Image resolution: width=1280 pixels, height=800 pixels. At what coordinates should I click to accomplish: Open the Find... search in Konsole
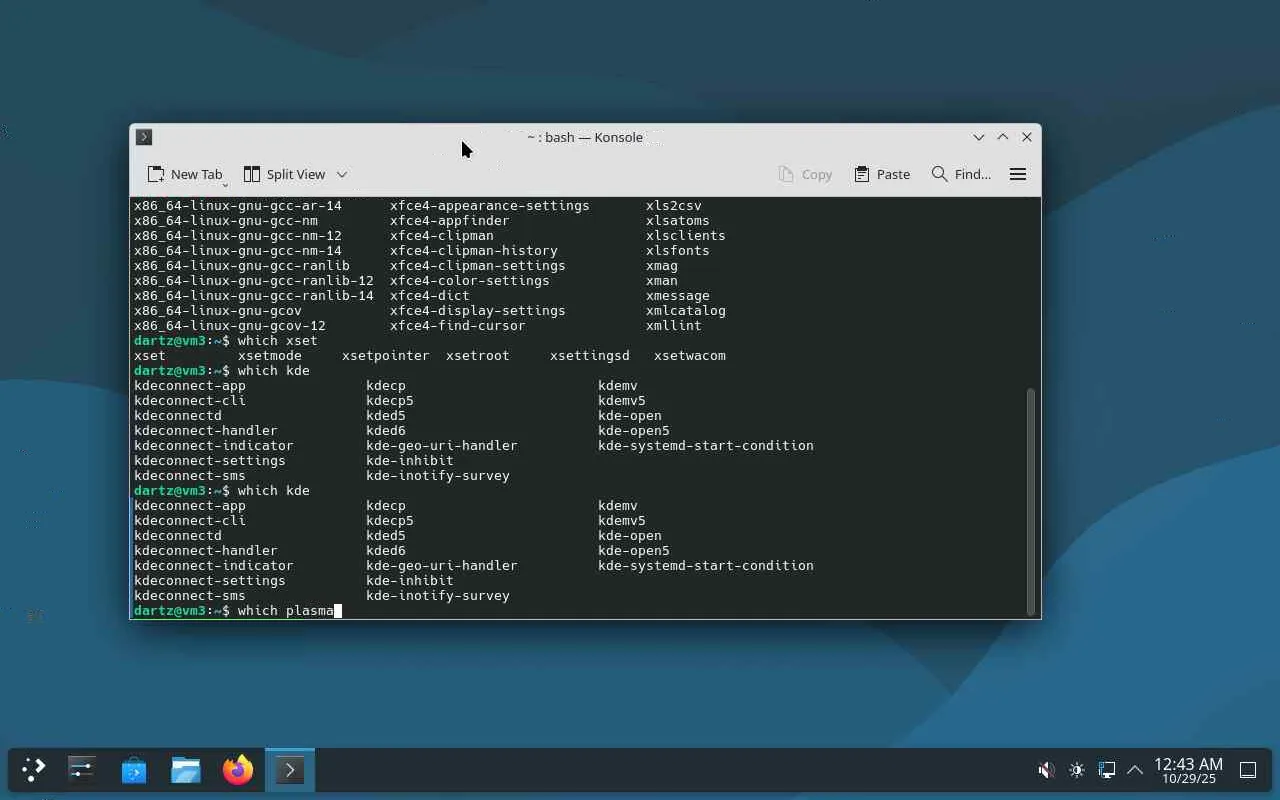click(x=961, y=174)
